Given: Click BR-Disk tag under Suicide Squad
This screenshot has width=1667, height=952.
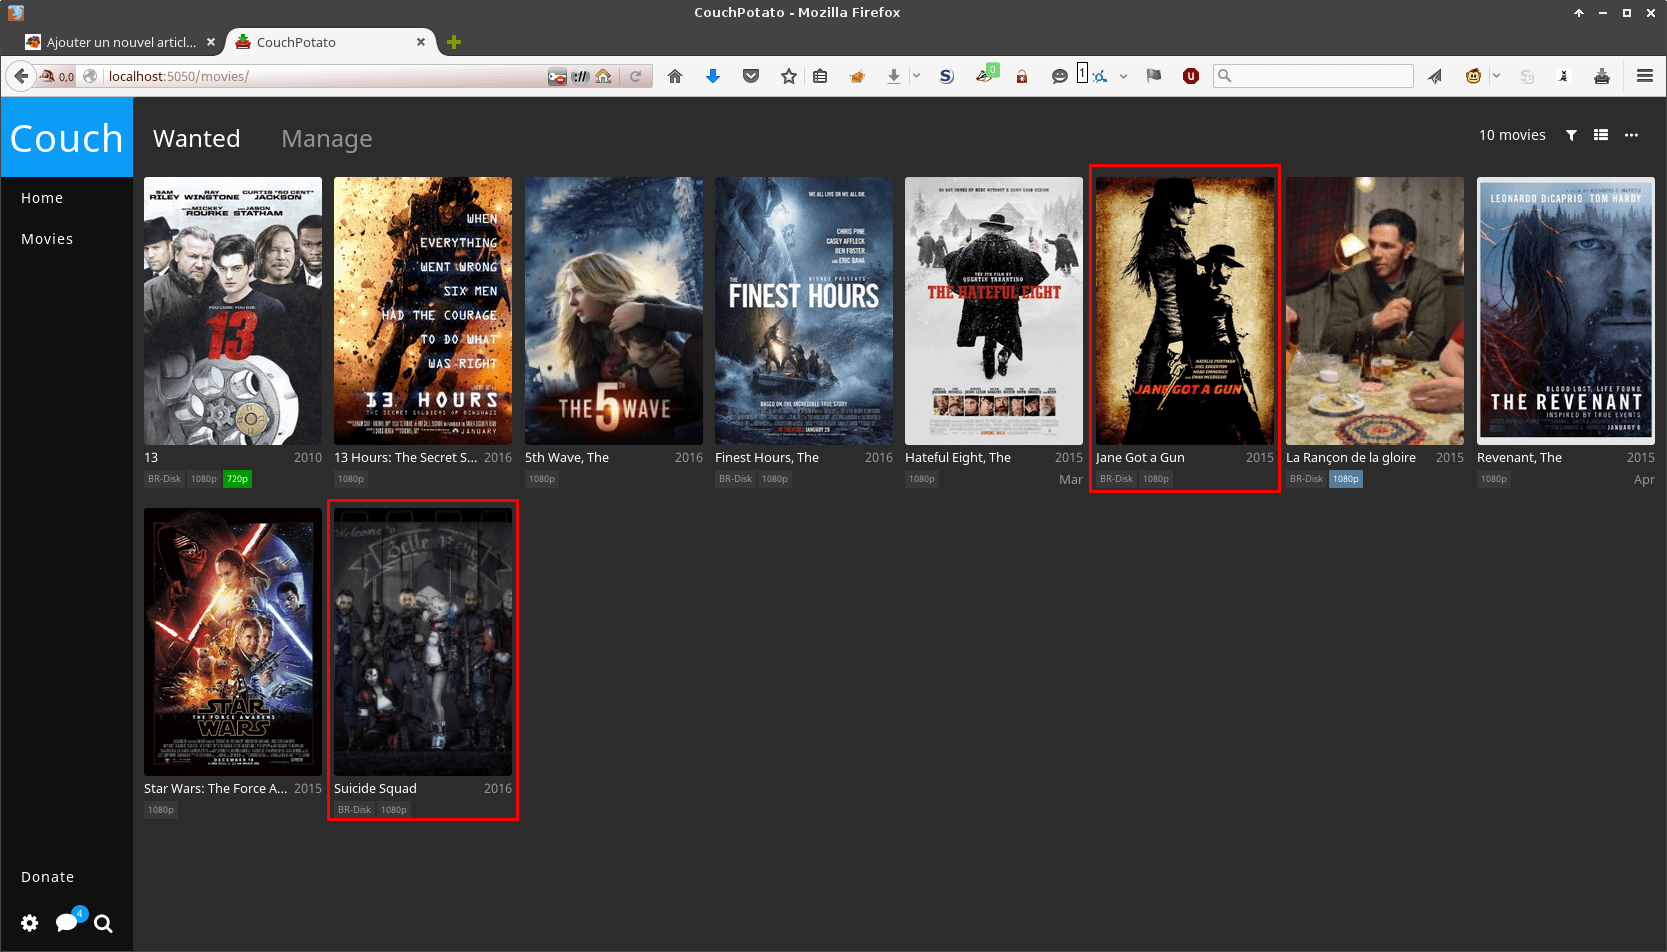Looking at the screenshot, I should [354, 810].
